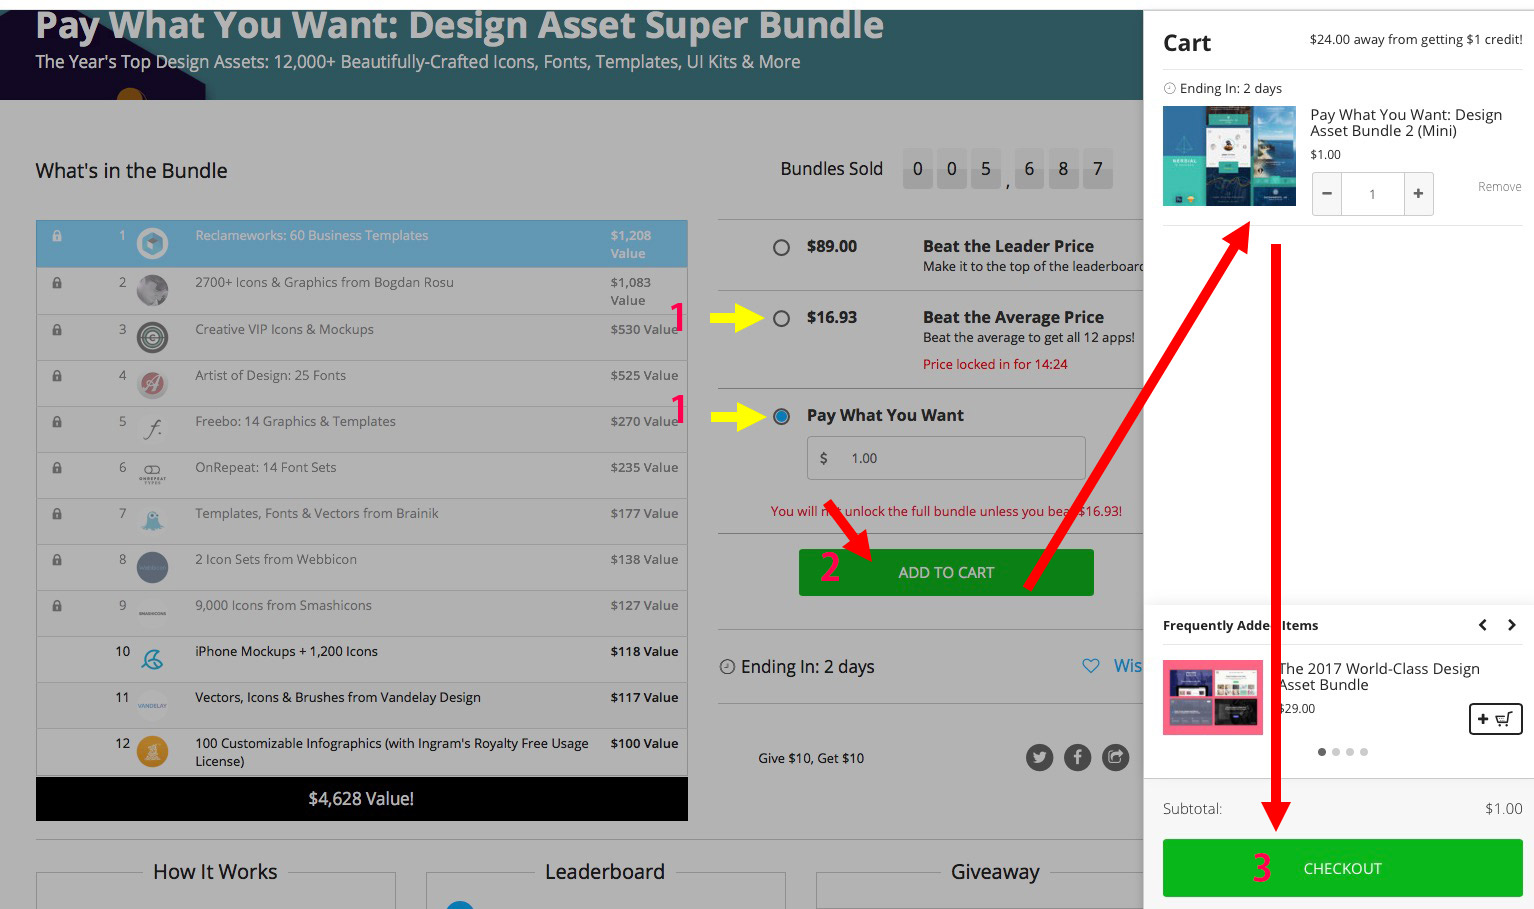The height and width of the screenshot is (909, 1534).
Task: Click the lock icon on Reclameworks row
Action: (57, 237)
